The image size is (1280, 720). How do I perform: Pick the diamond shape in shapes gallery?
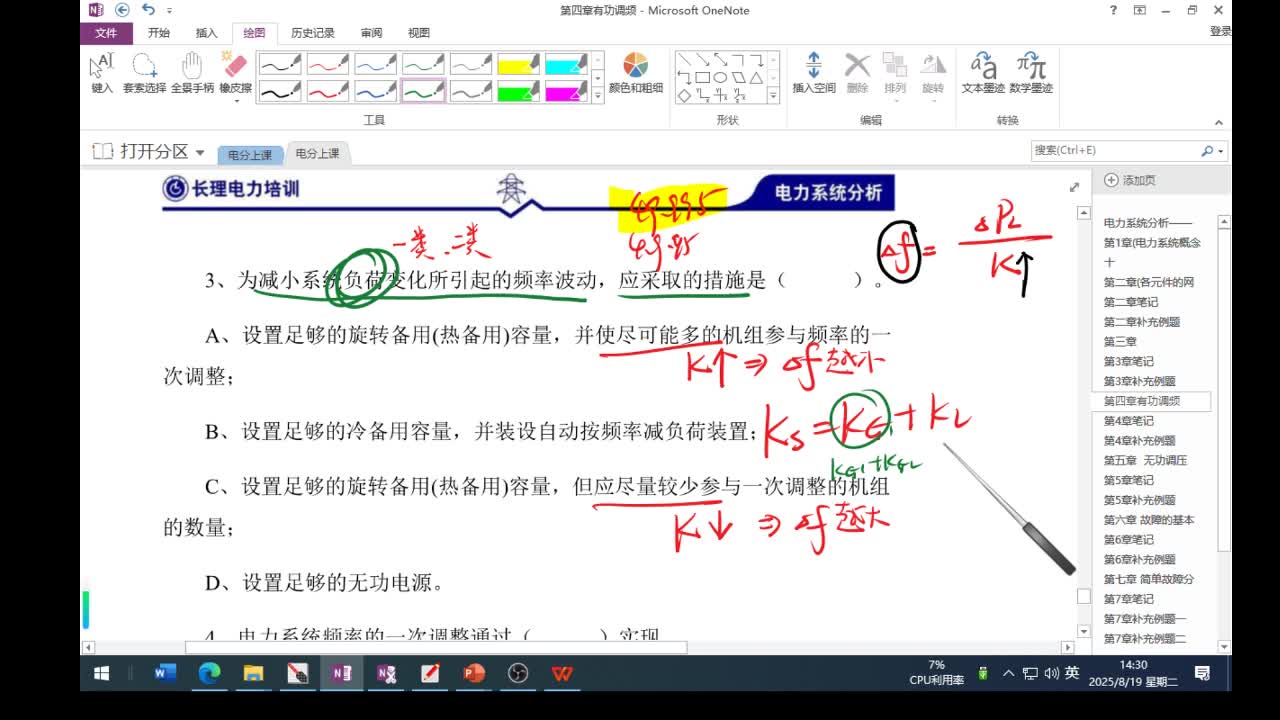[684, 95]
